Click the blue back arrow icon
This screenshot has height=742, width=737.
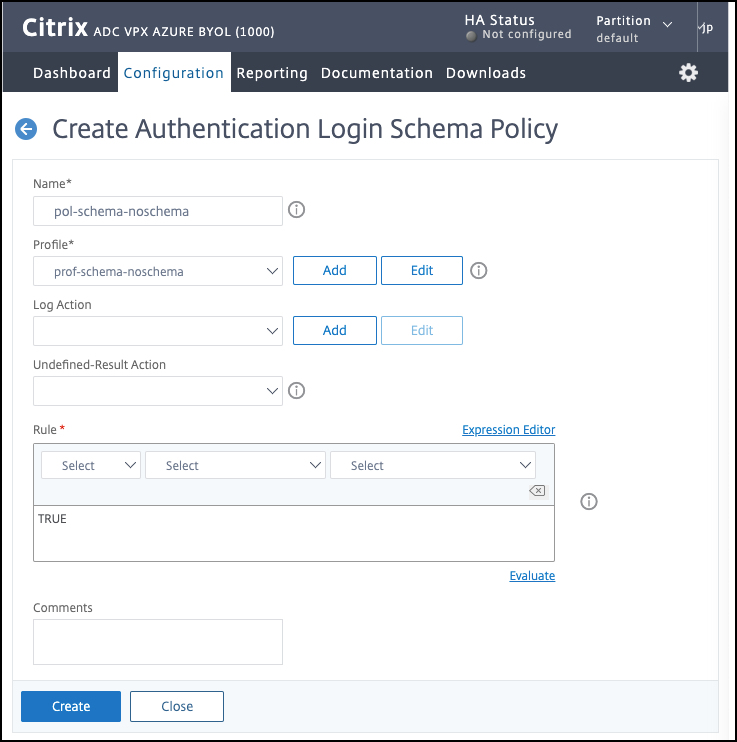coord(26,129)
